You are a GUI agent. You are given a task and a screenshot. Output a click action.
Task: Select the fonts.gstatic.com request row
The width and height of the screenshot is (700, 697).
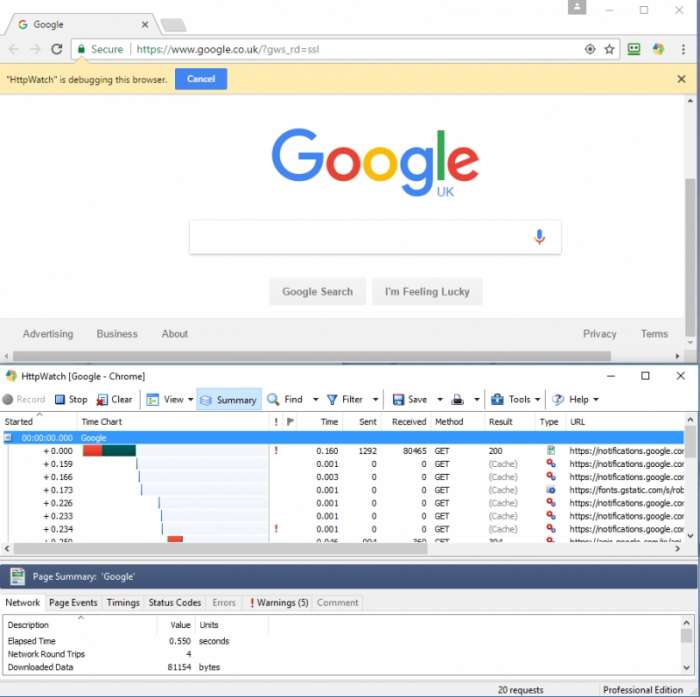(x=344, y=490)
